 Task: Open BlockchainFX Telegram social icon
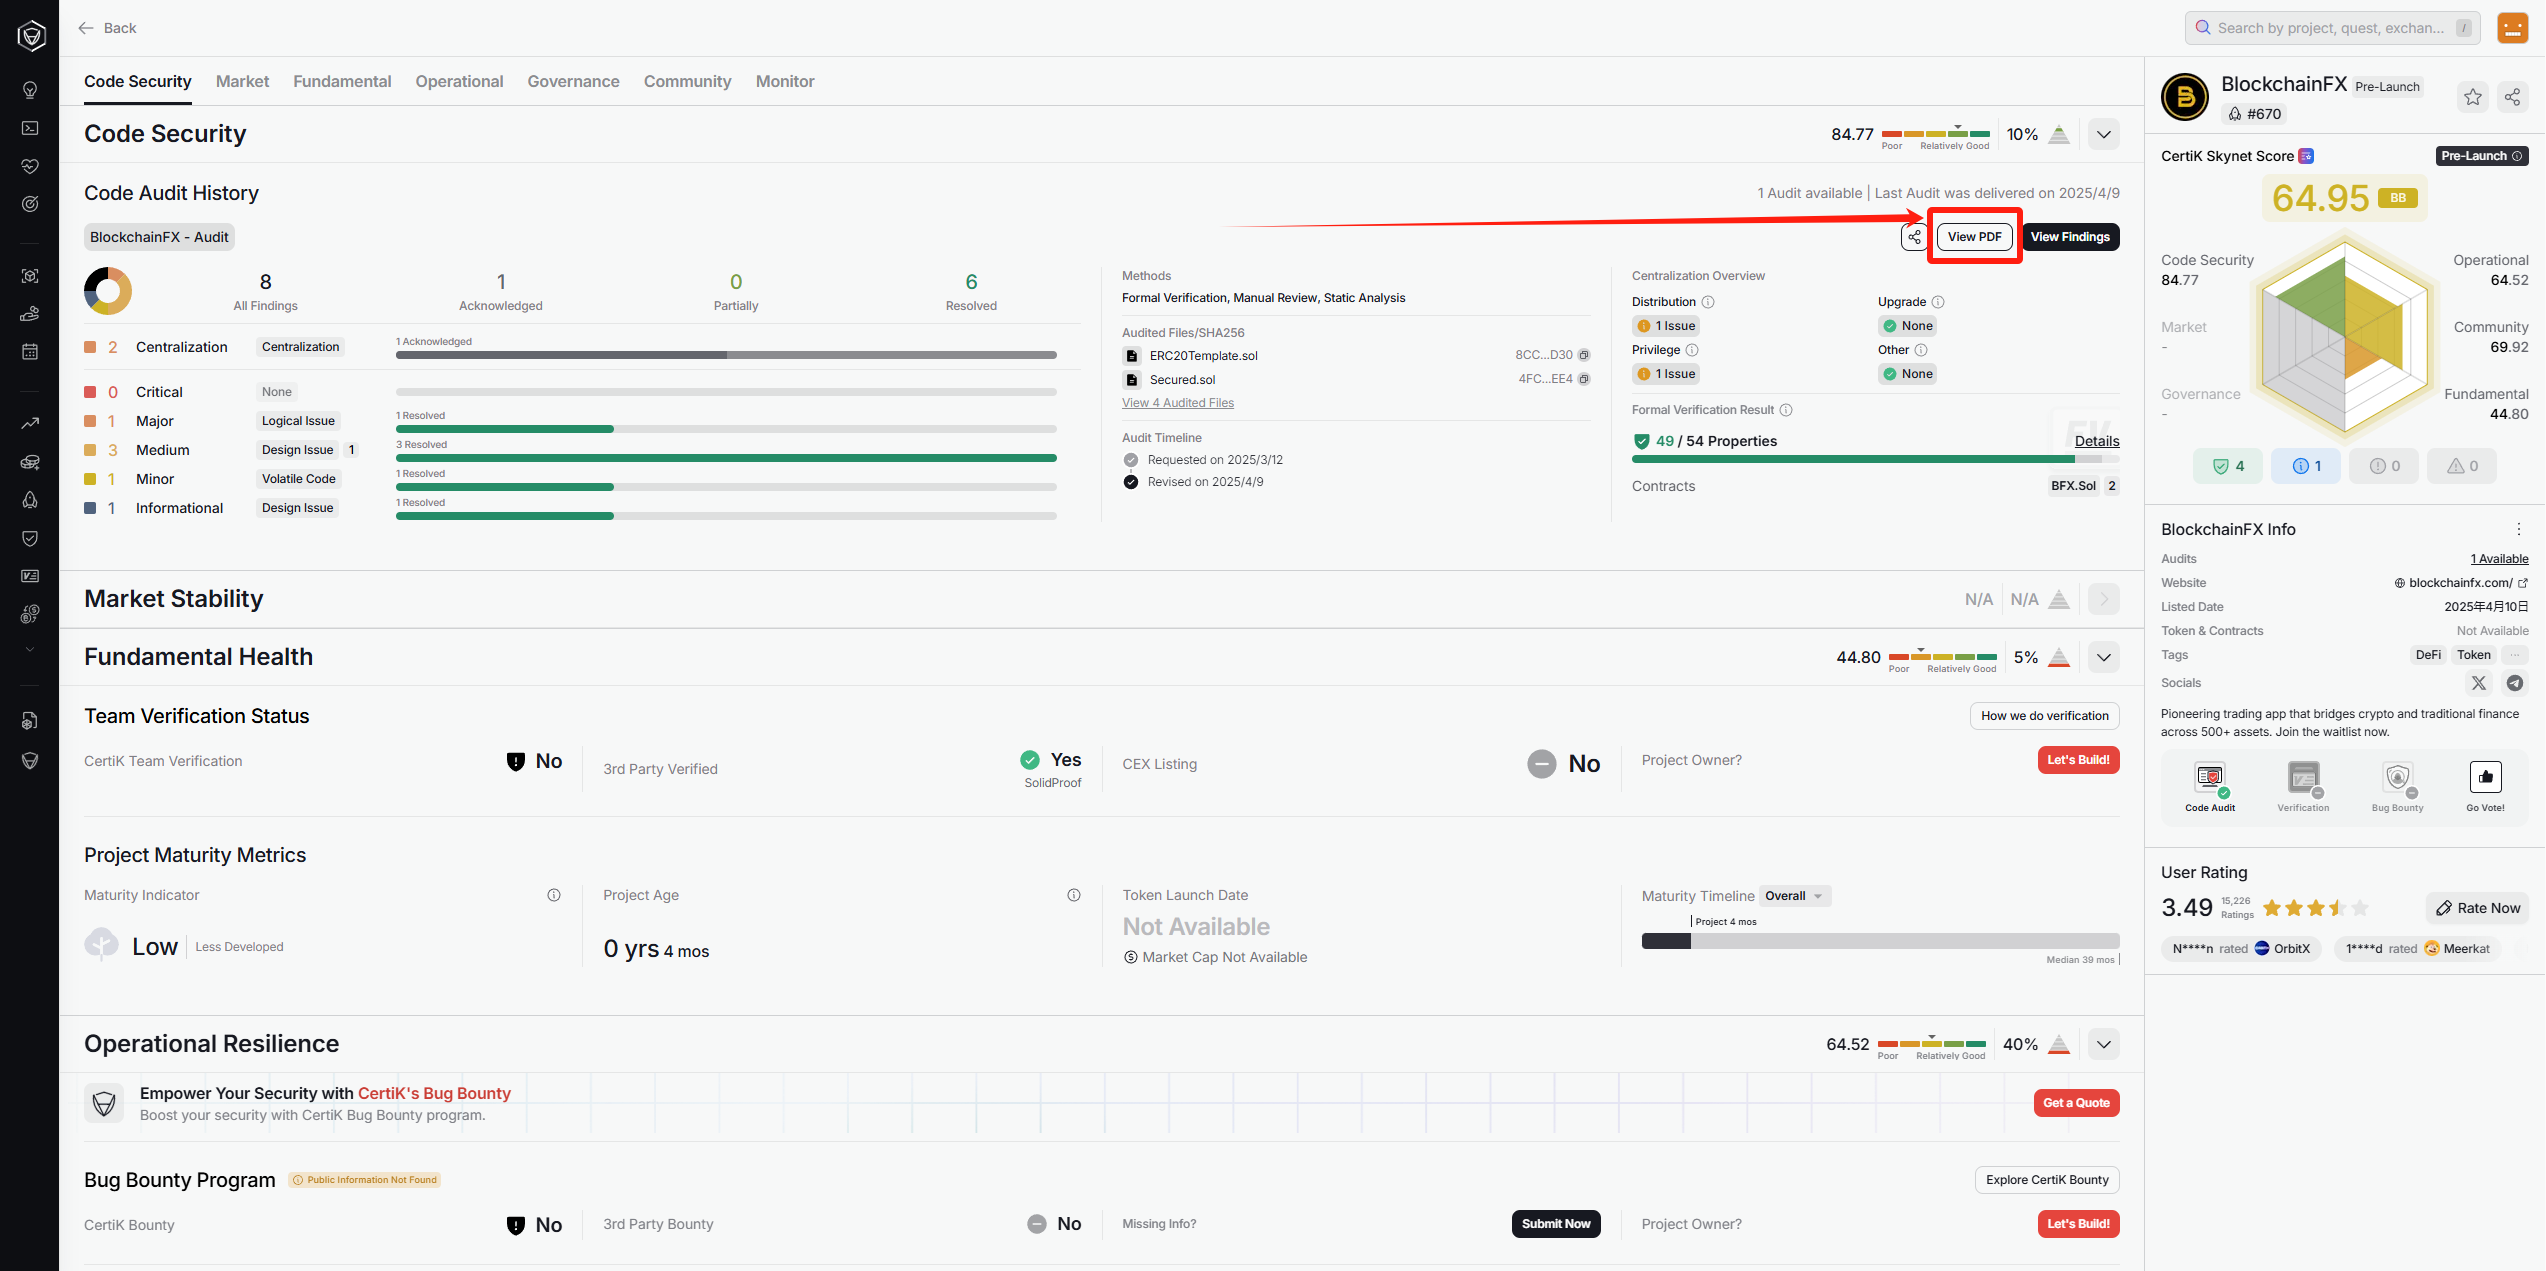click(2515, 683)
